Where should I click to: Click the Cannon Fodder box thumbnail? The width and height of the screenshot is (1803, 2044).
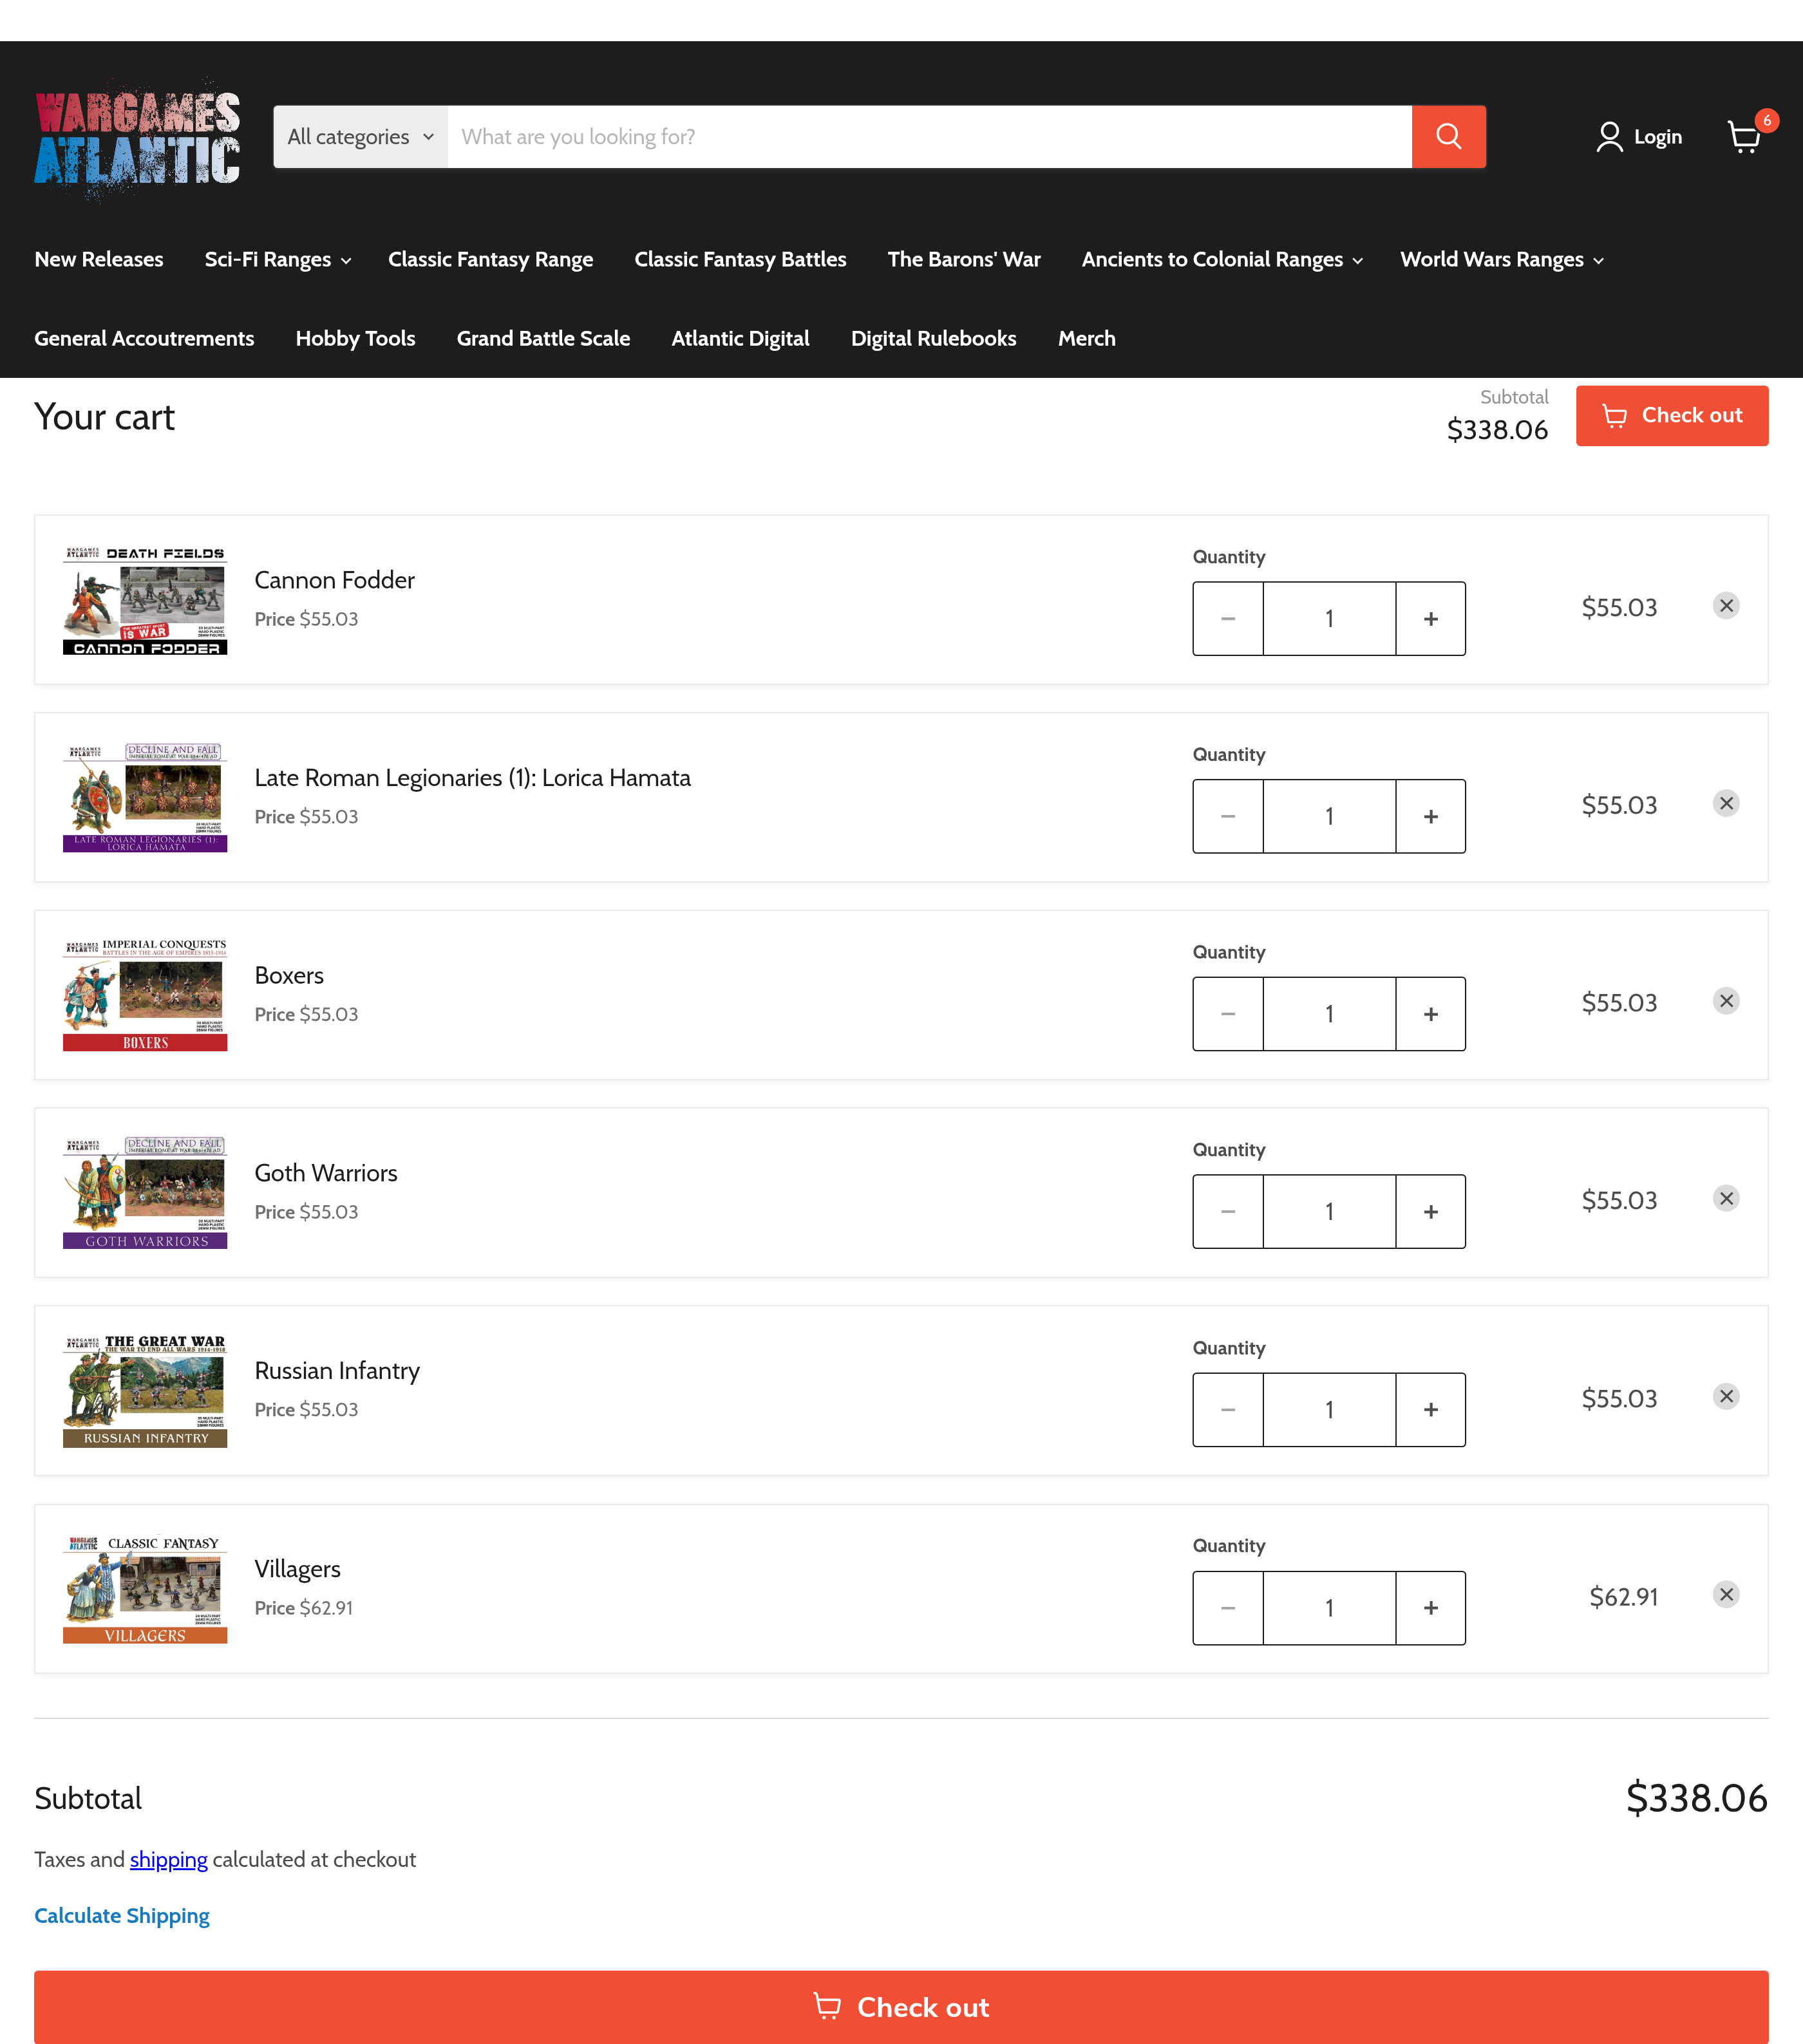145,600
